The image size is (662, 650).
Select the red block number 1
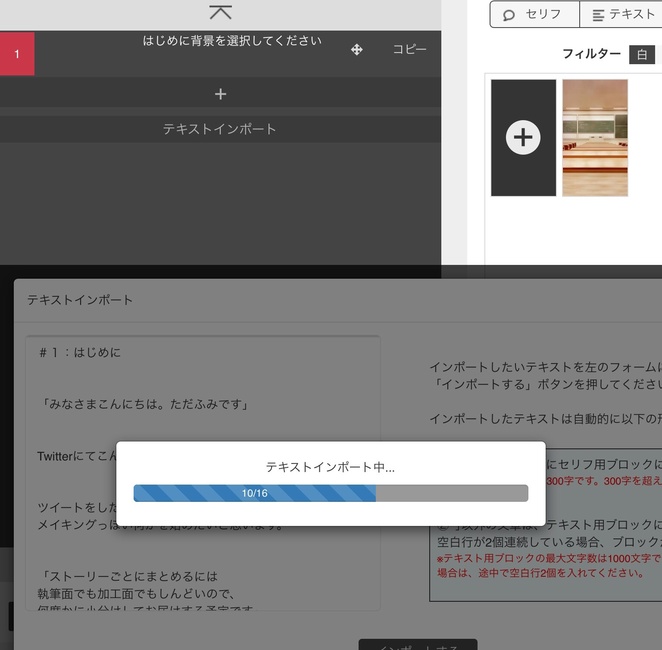17,54
